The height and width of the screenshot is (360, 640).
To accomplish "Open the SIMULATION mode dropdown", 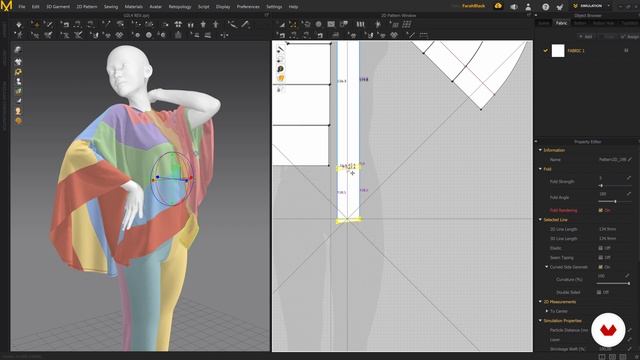I will click(x=591, y=6).
